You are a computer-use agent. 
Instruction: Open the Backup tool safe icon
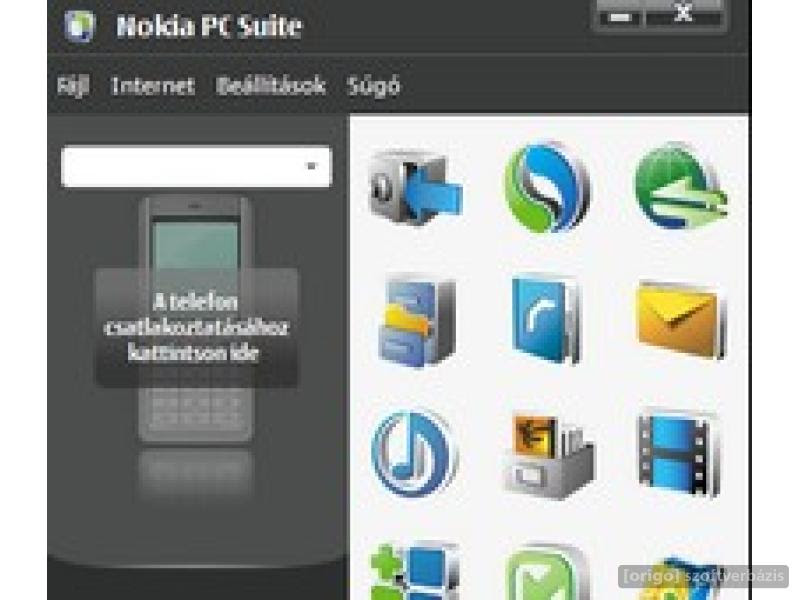[415, 187]
